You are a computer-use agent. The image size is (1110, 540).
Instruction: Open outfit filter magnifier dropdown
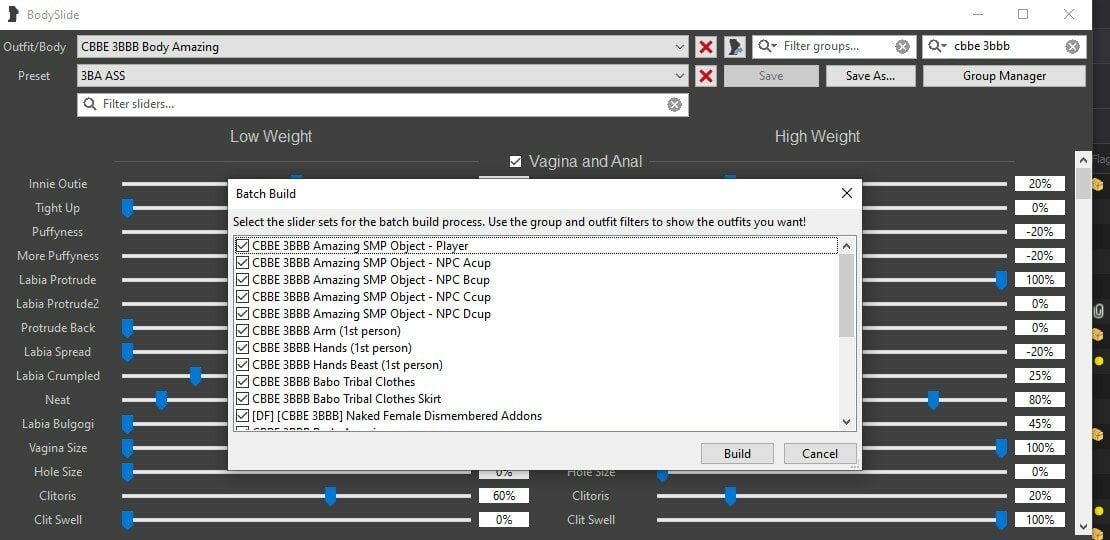pos(937,47)
